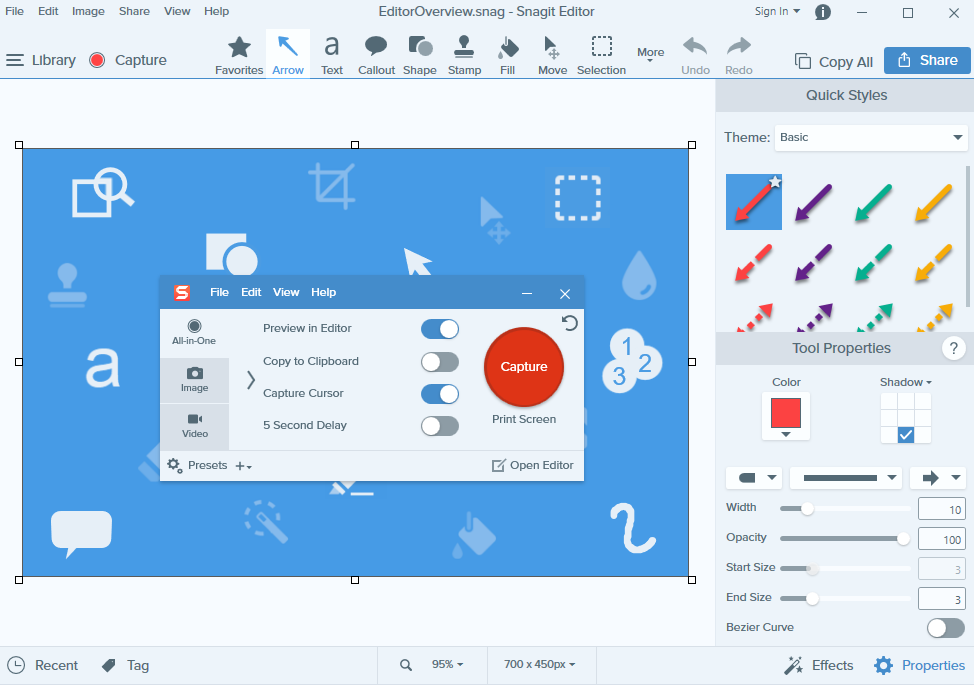The width and height of the screenshot is (974, 685).
Task: Open the Sign In dropdown
Action: pyautogui.click(x=777, y=11)
